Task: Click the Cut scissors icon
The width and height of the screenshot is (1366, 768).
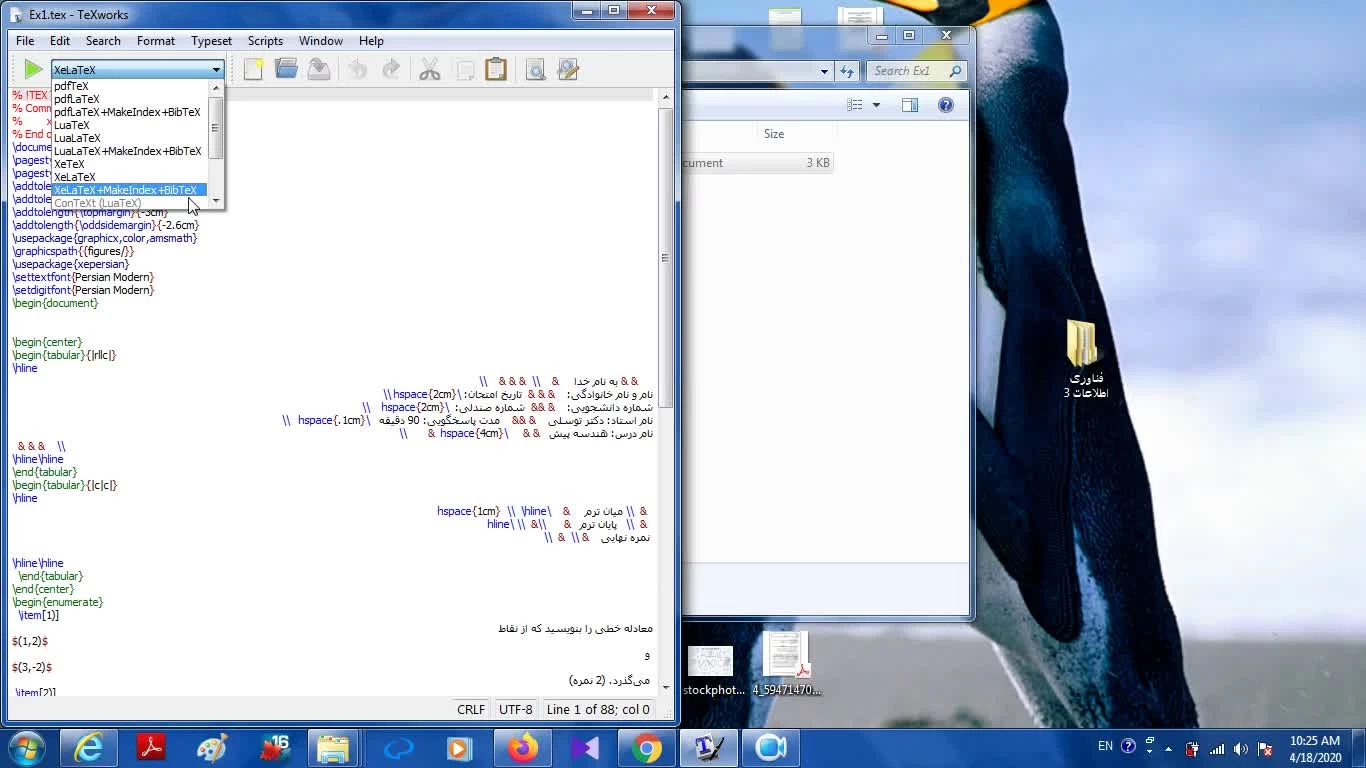Action: [430, 69]
